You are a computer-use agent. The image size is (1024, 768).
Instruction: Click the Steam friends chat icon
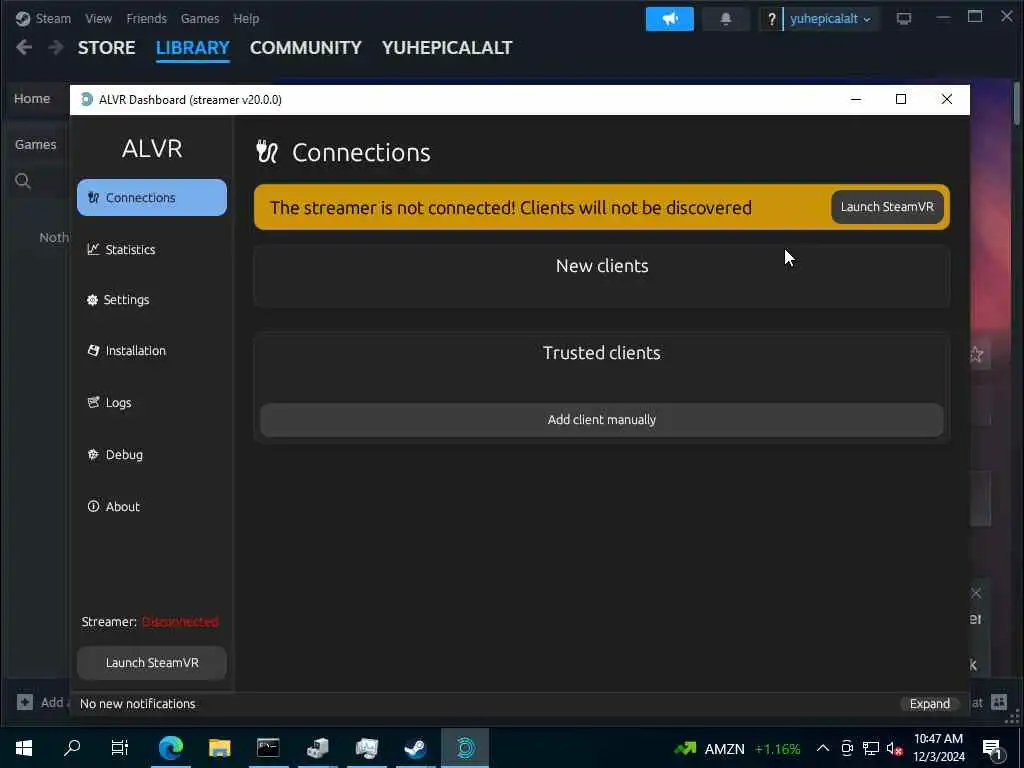point(999,702)
